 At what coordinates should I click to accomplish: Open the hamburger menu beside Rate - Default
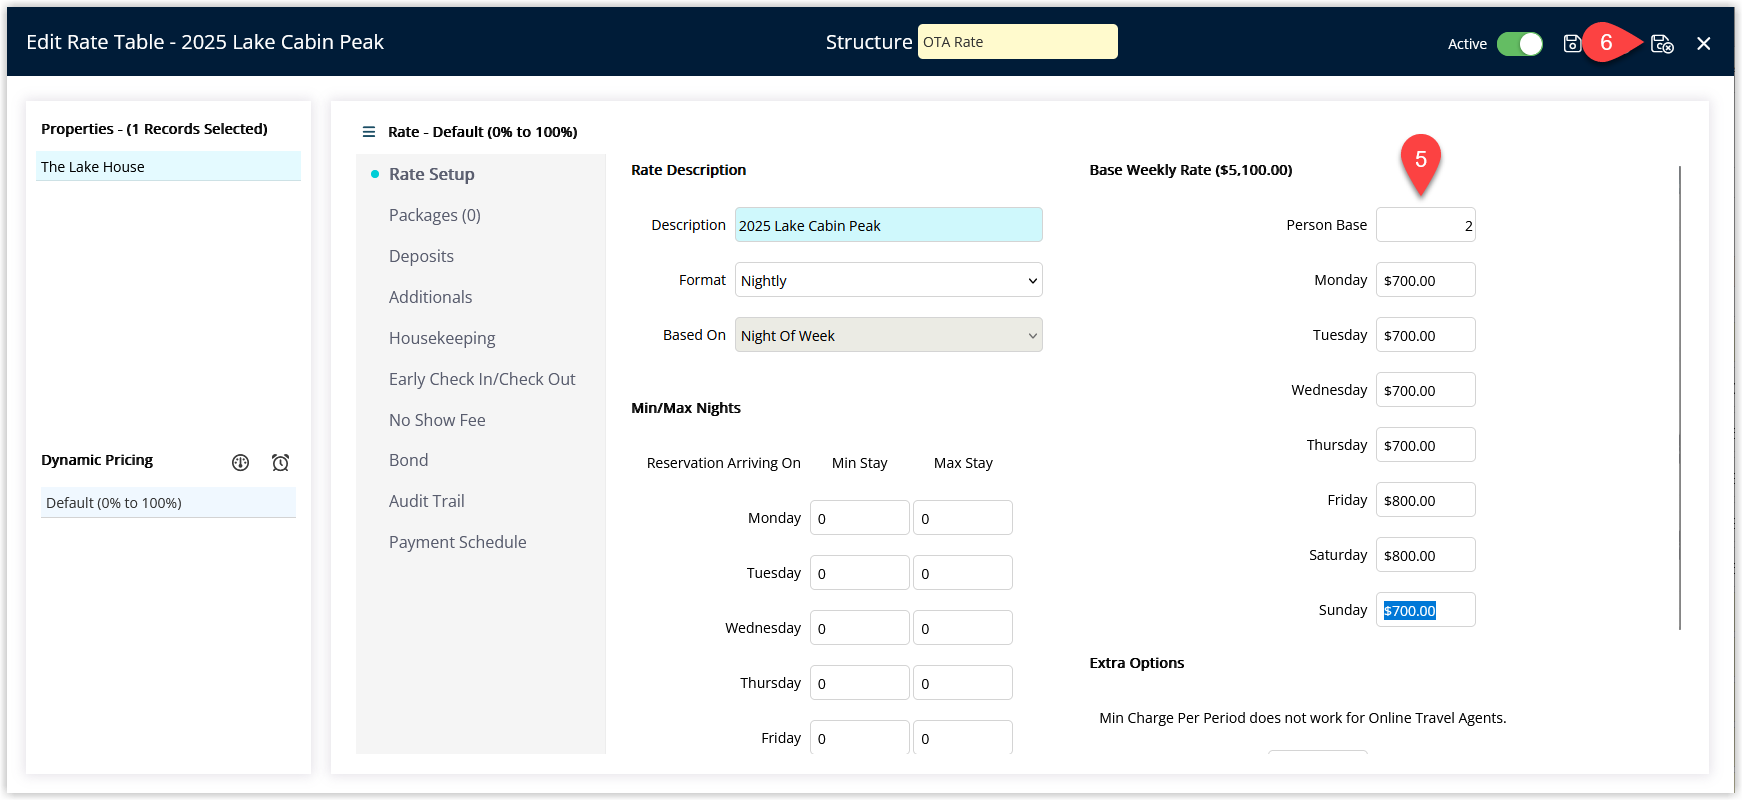click(x=369, y=132)
